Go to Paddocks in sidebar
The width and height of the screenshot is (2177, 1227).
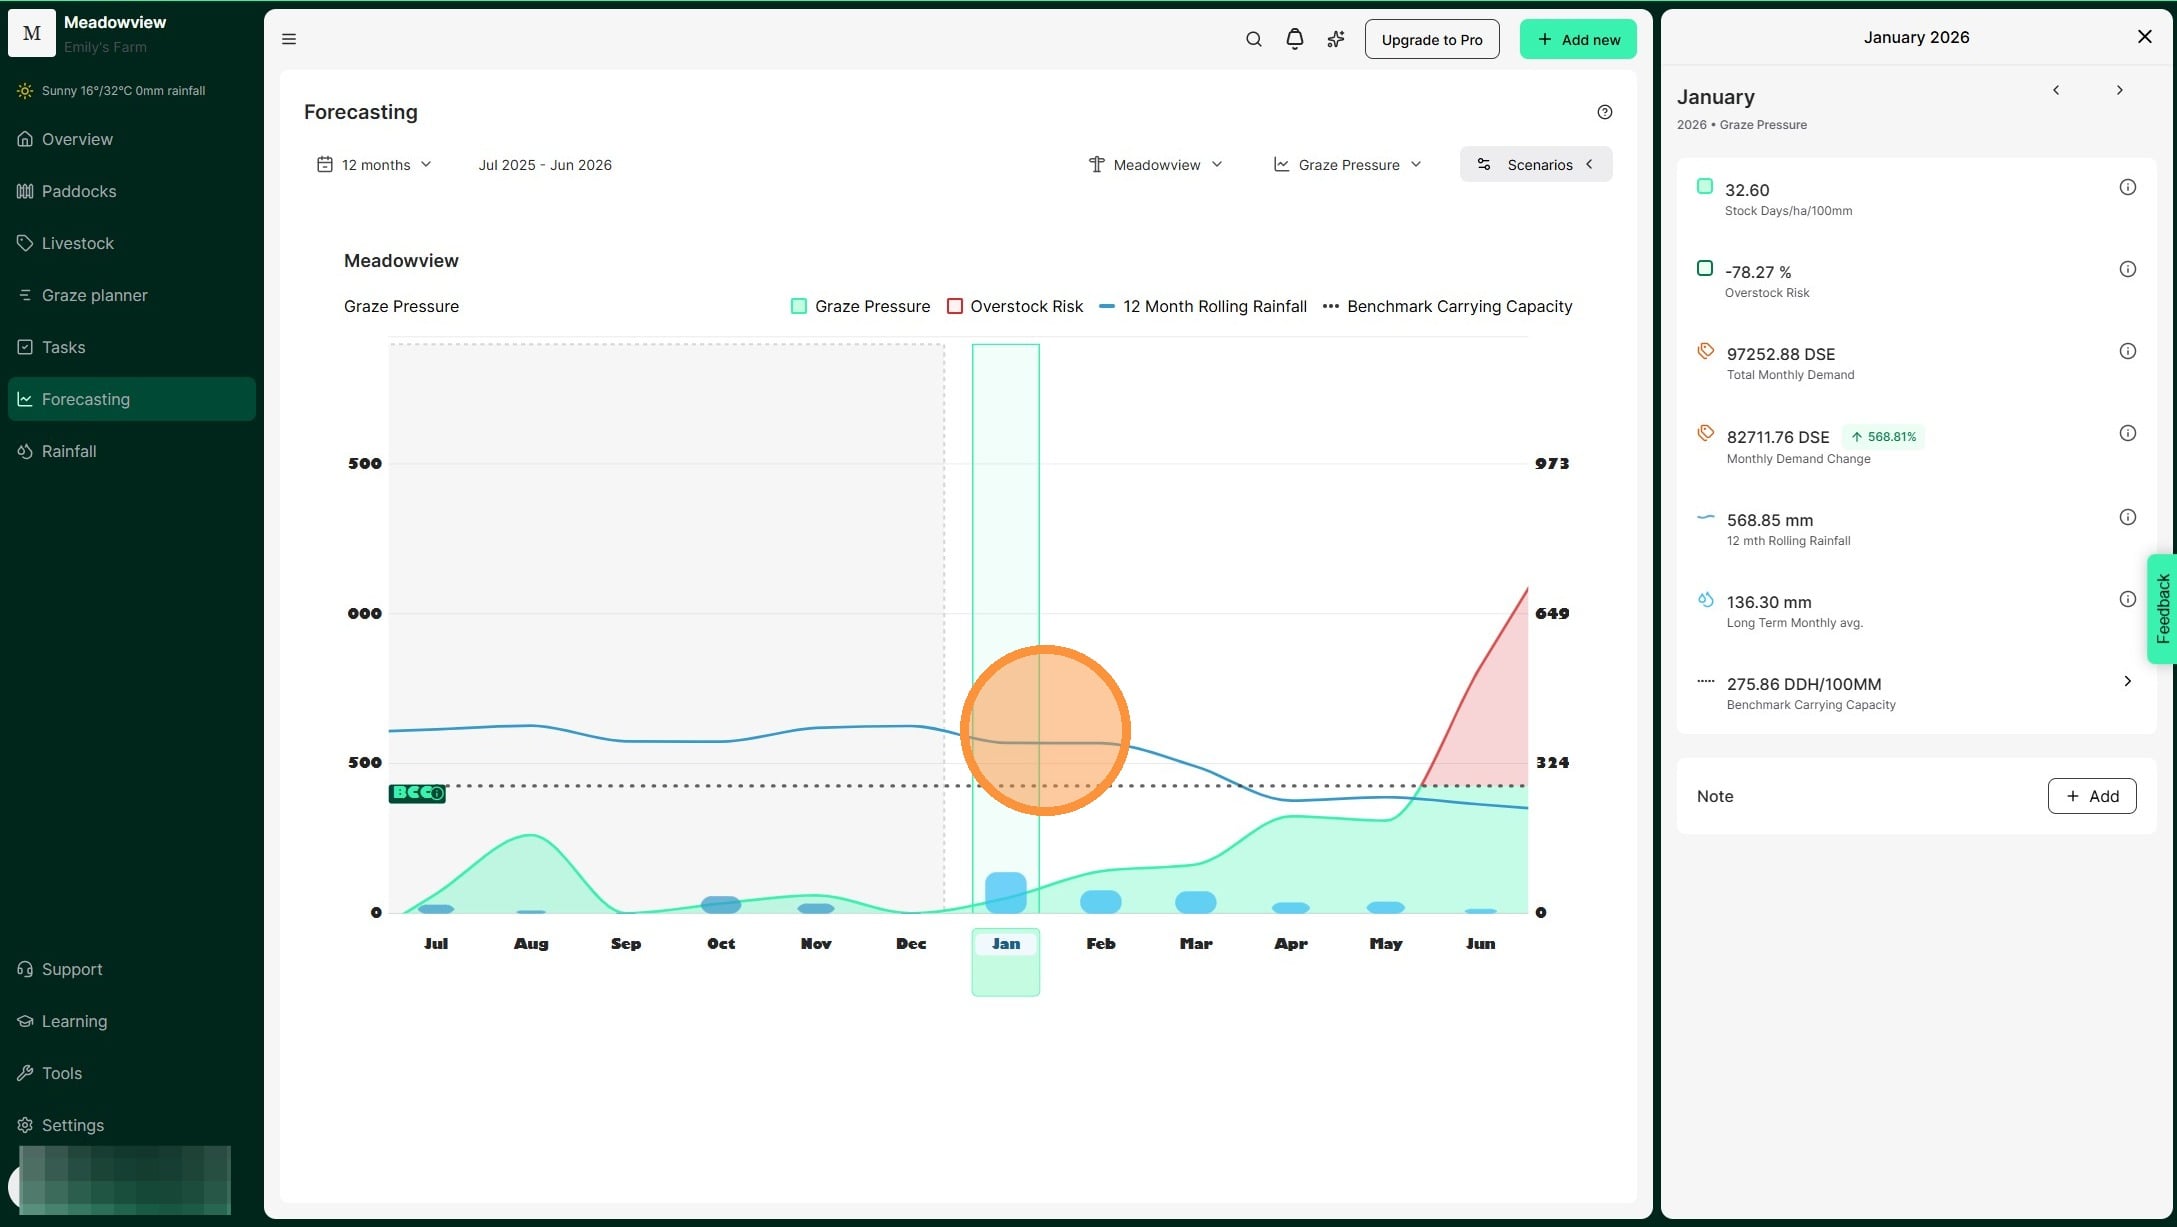[x=79, y=191]
